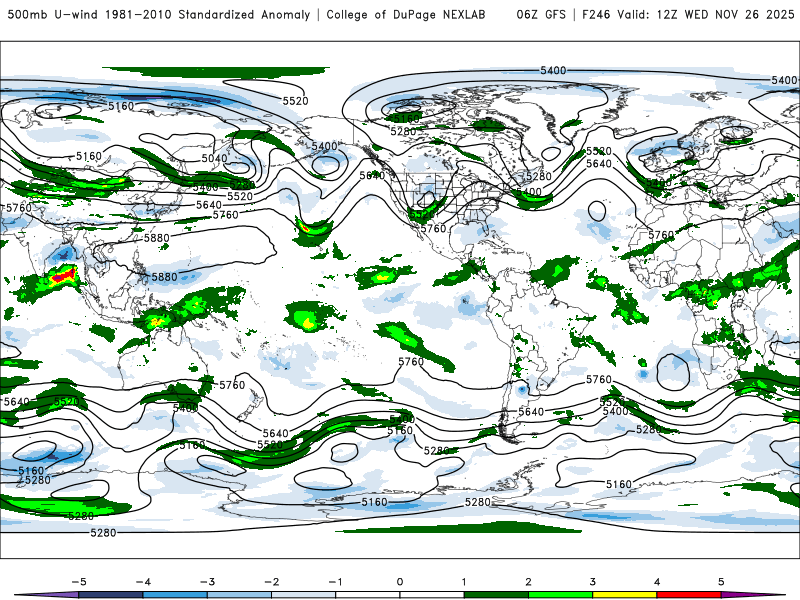Click the 'F246' forecast hour label
800x600 pixels.
[x=596, y=15]
